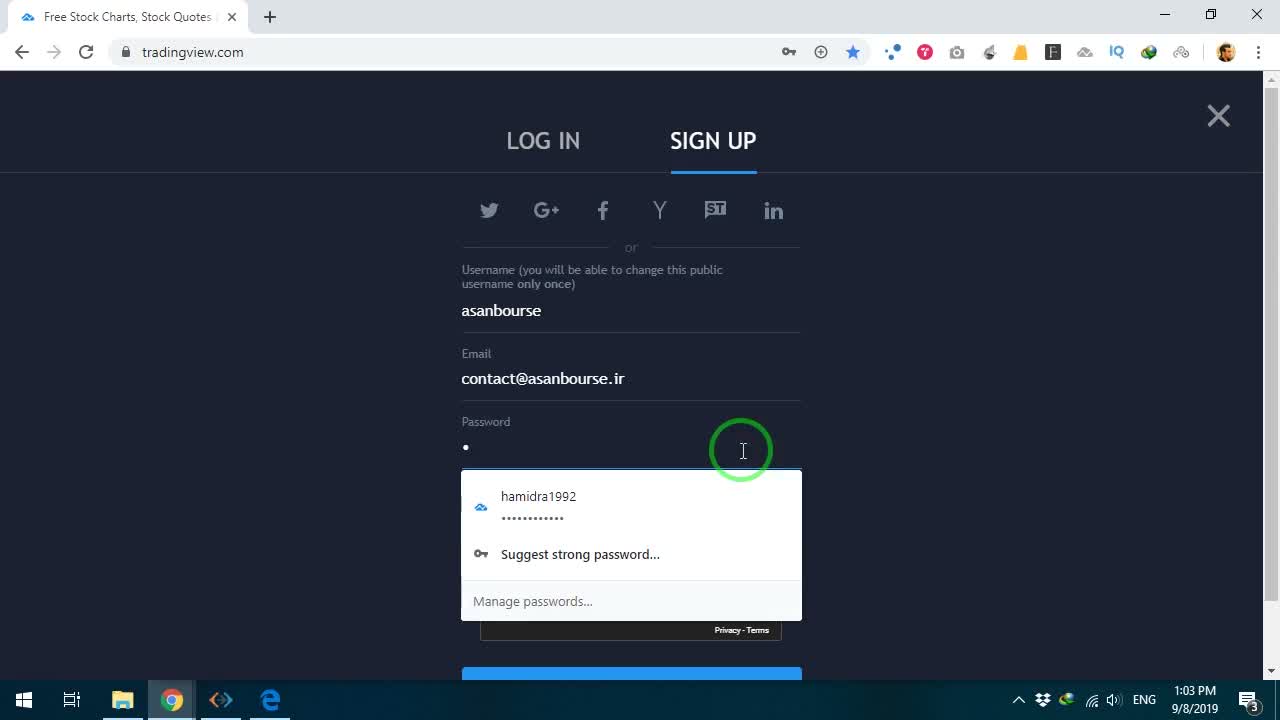Screen dimensions: 1280x720
Task: Switch to the LOG IN tab
Action: click(543, 141)
